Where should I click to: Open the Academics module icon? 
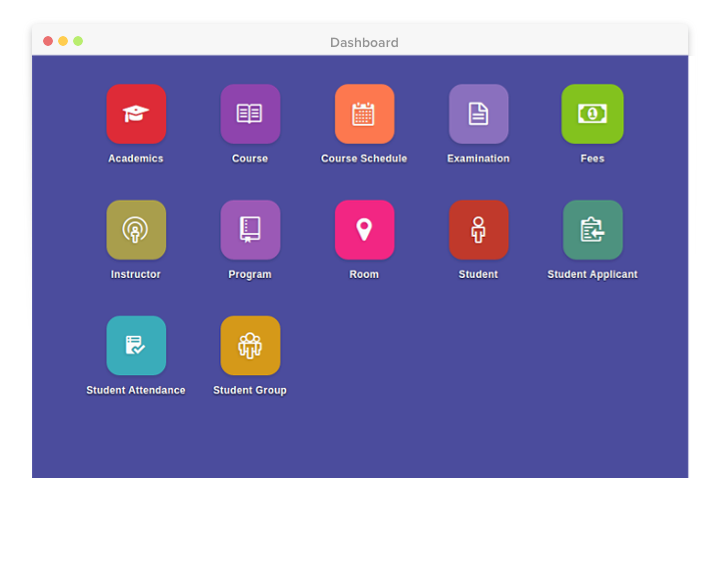136,114
